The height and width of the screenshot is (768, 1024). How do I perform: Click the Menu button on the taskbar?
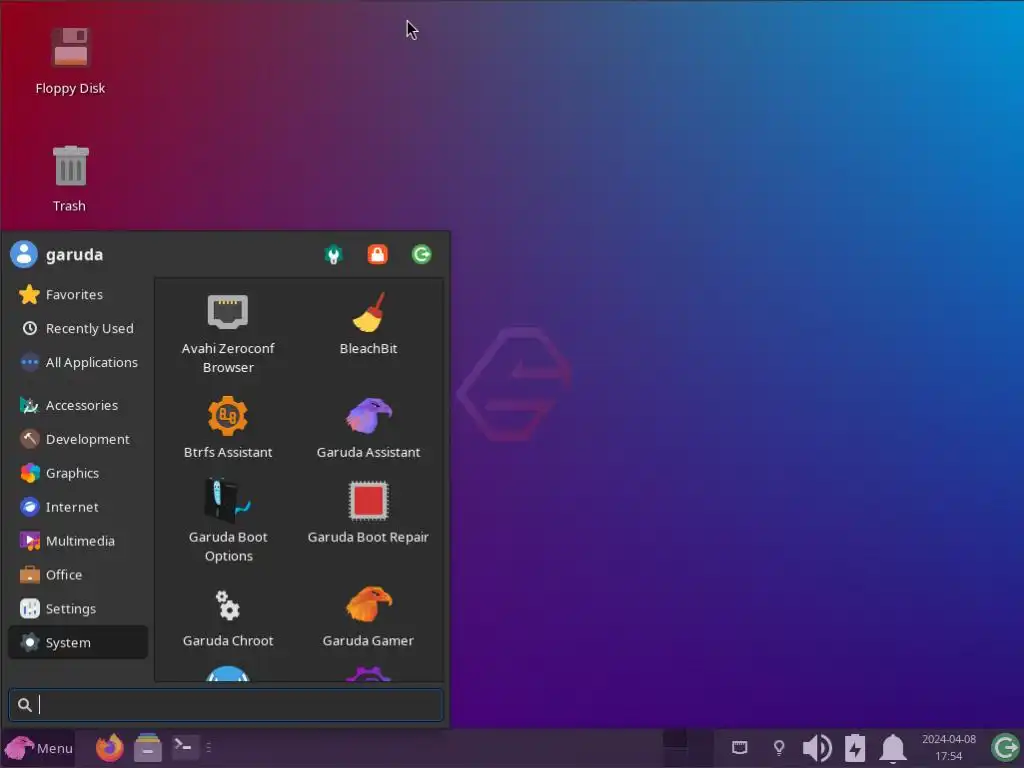[x=39, y=748]
